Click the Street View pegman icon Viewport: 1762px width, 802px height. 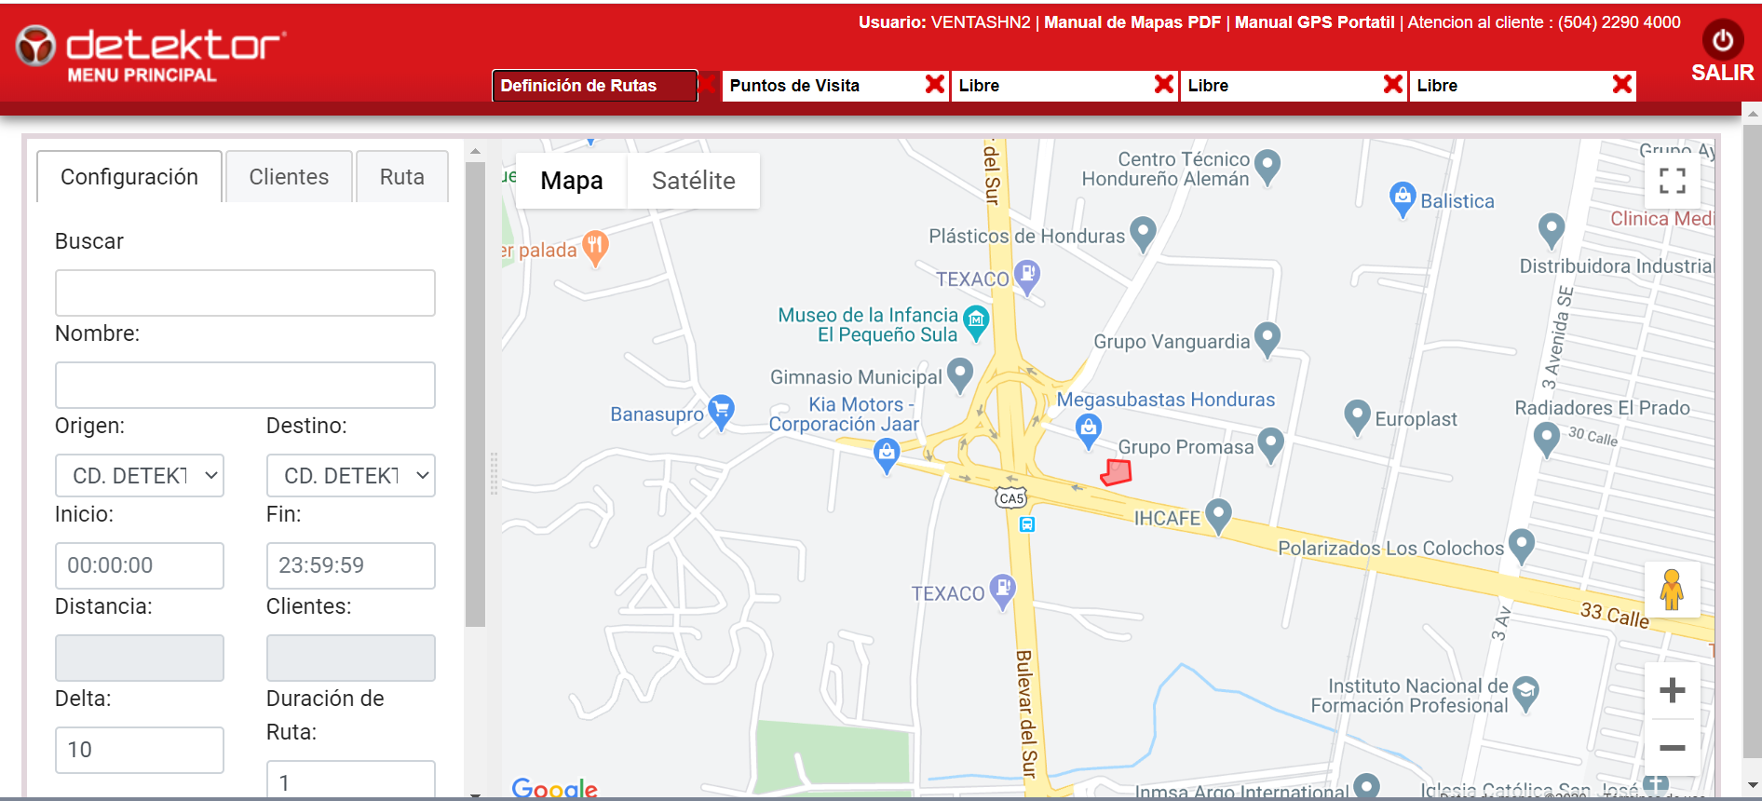(1672, 589)
